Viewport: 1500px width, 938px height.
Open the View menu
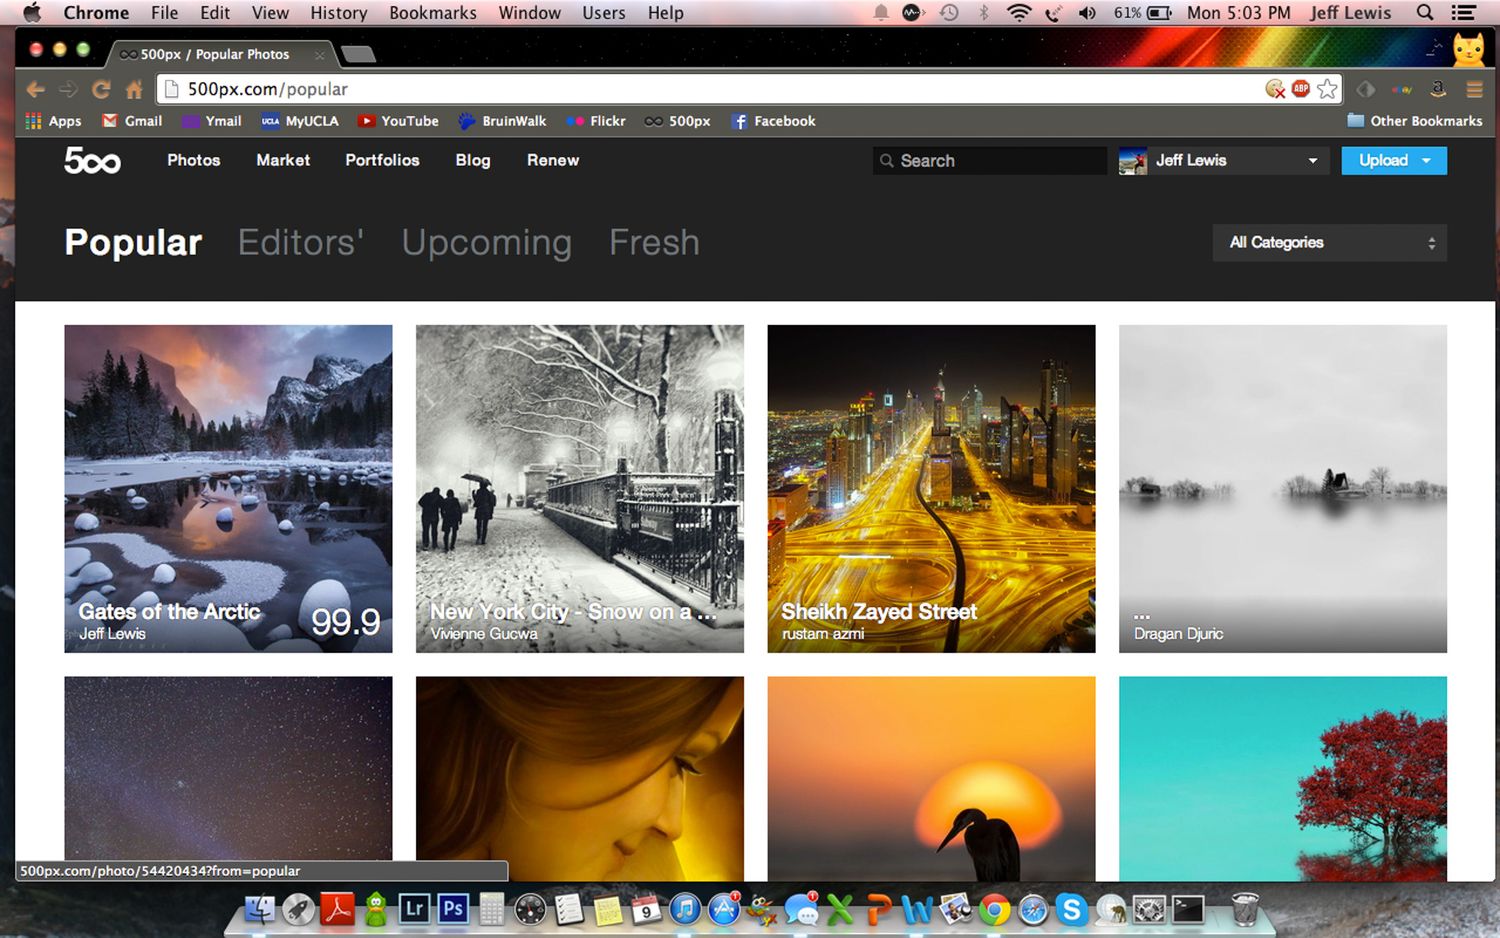(x=270, y=12)
